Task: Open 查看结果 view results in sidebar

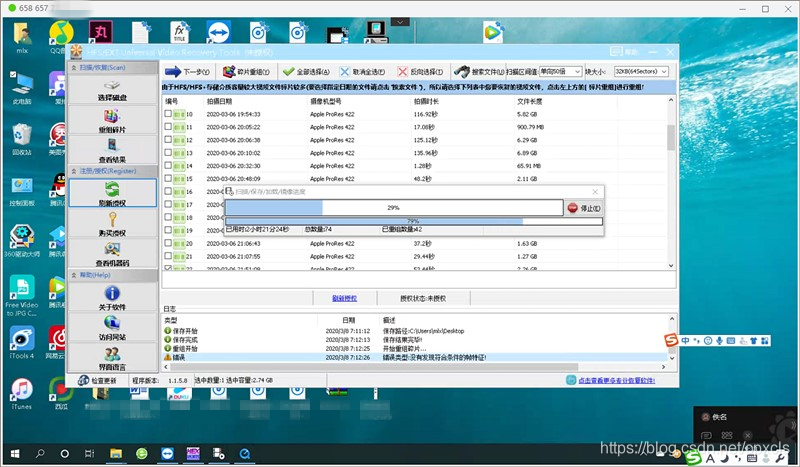Action: click(112, 151)
